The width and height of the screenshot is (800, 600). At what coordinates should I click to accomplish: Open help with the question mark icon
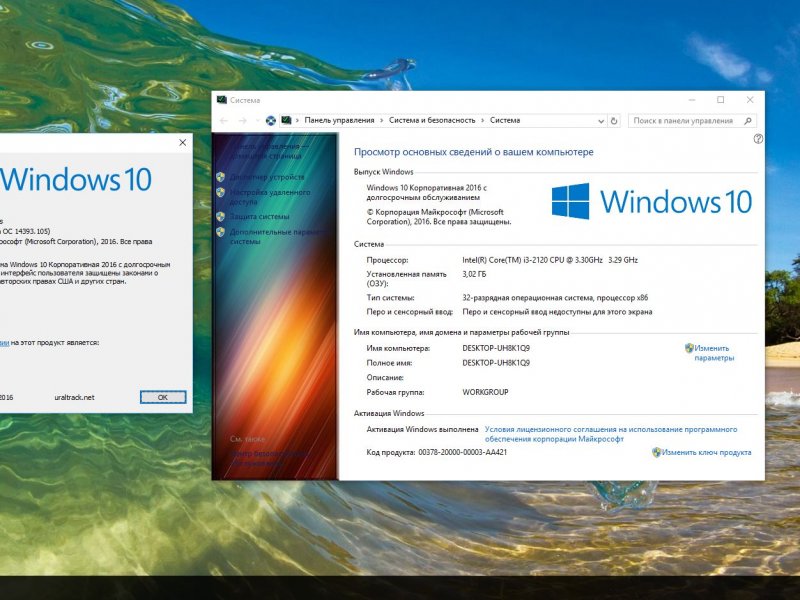[x=758, y=139]
